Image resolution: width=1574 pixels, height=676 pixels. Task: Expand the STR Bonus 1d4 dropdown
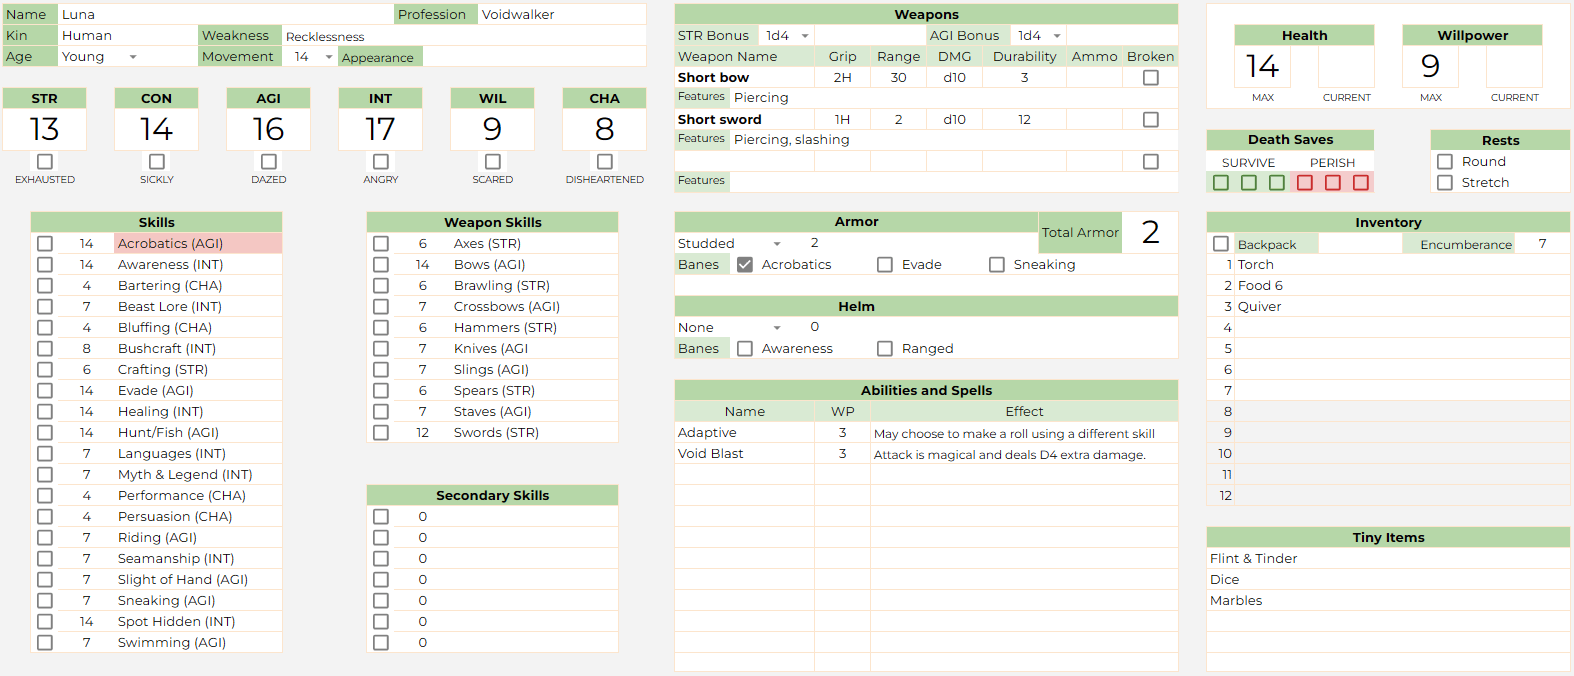805,36
